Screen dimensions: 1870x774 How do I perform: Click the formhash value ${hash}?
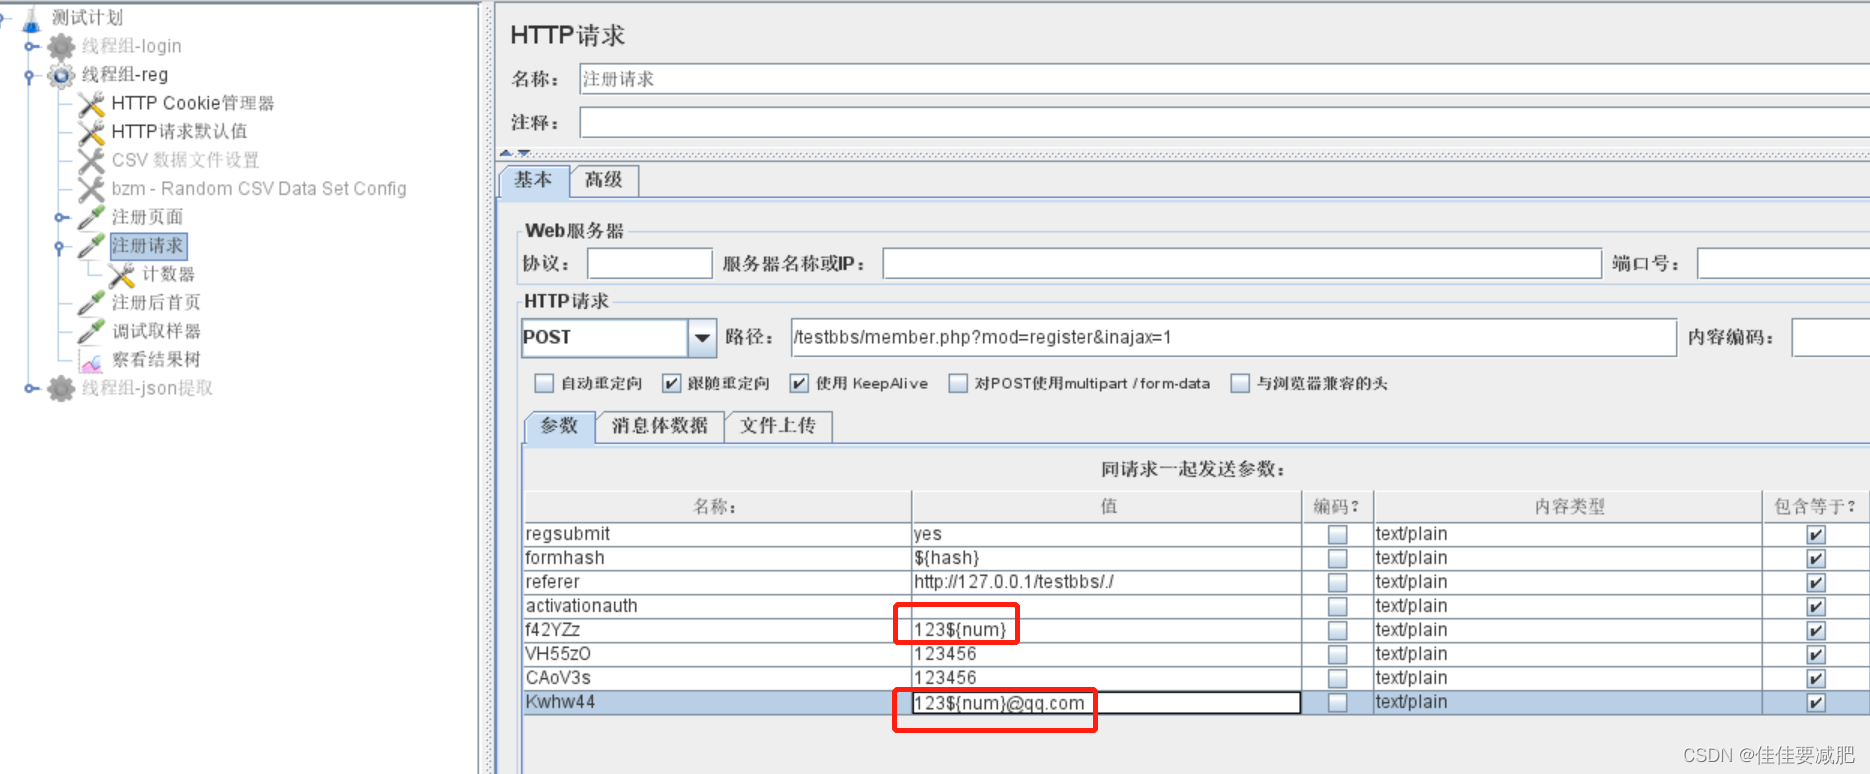(x=1106, y=558)
